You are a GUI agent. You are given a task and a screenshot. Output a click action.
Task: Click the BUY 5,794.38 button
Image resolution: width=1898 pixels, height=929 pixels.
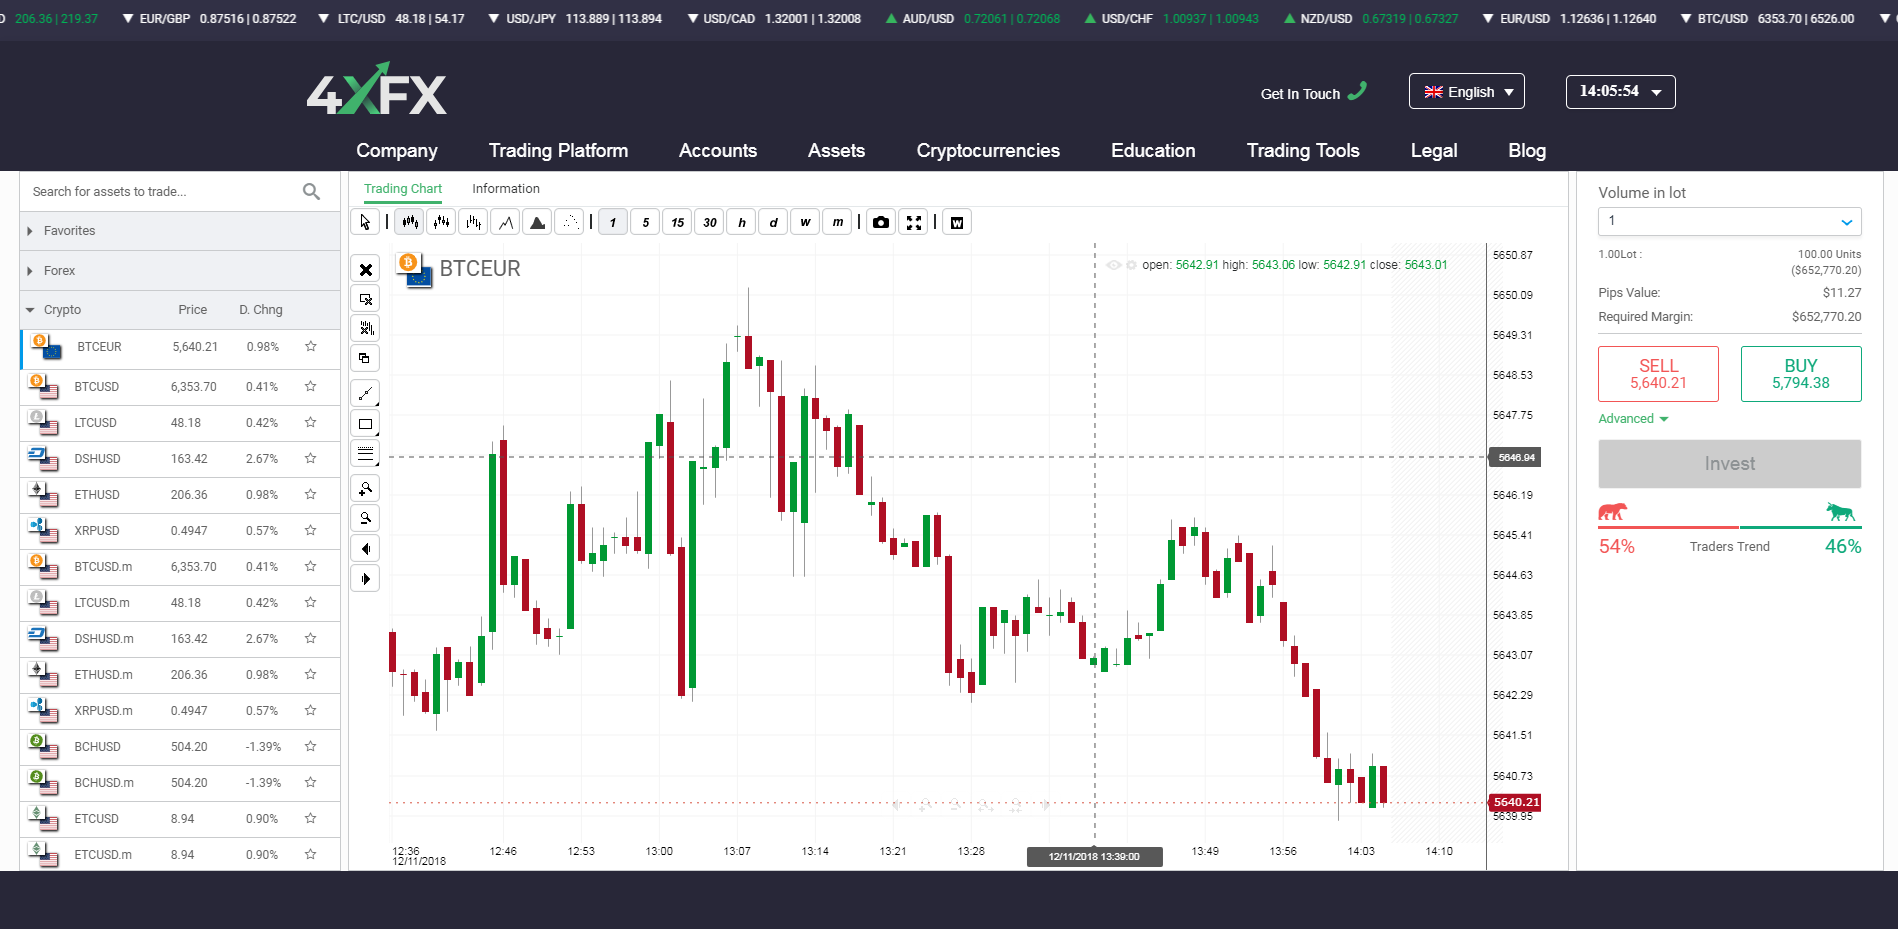[x=1800, y=374]
